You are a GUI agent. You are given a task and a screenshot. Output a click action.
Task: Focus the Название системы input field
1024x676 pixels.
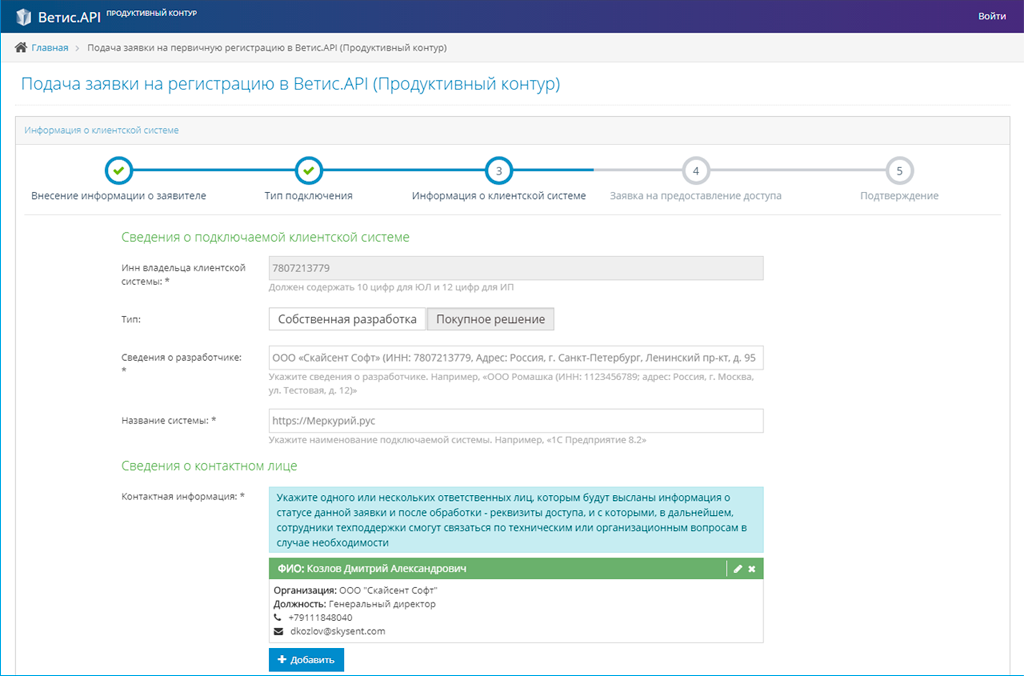tap(516, 421)
